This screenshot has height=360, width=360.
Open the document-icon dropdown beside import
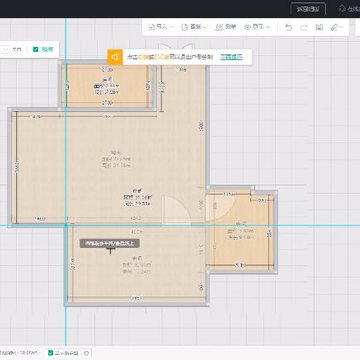193,27
